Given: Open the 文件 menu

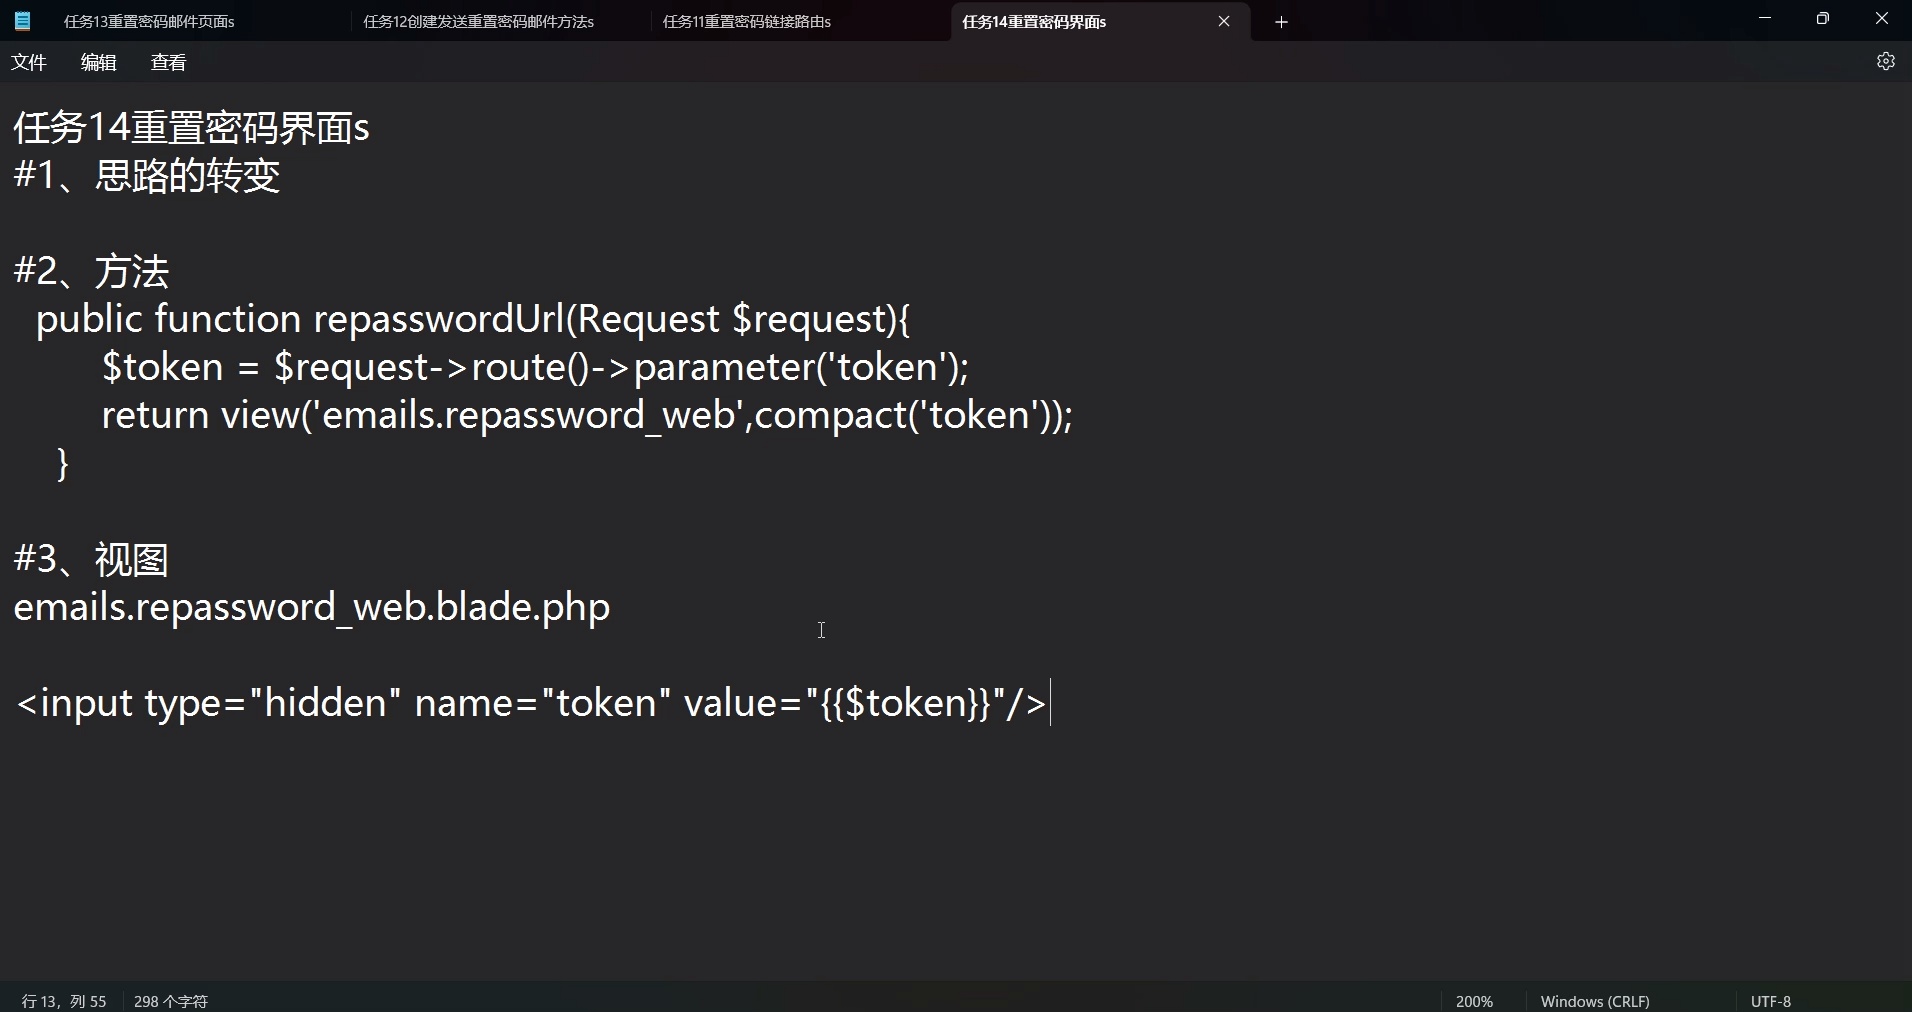Looking at the screenshot, I should [x=29, y=61].
